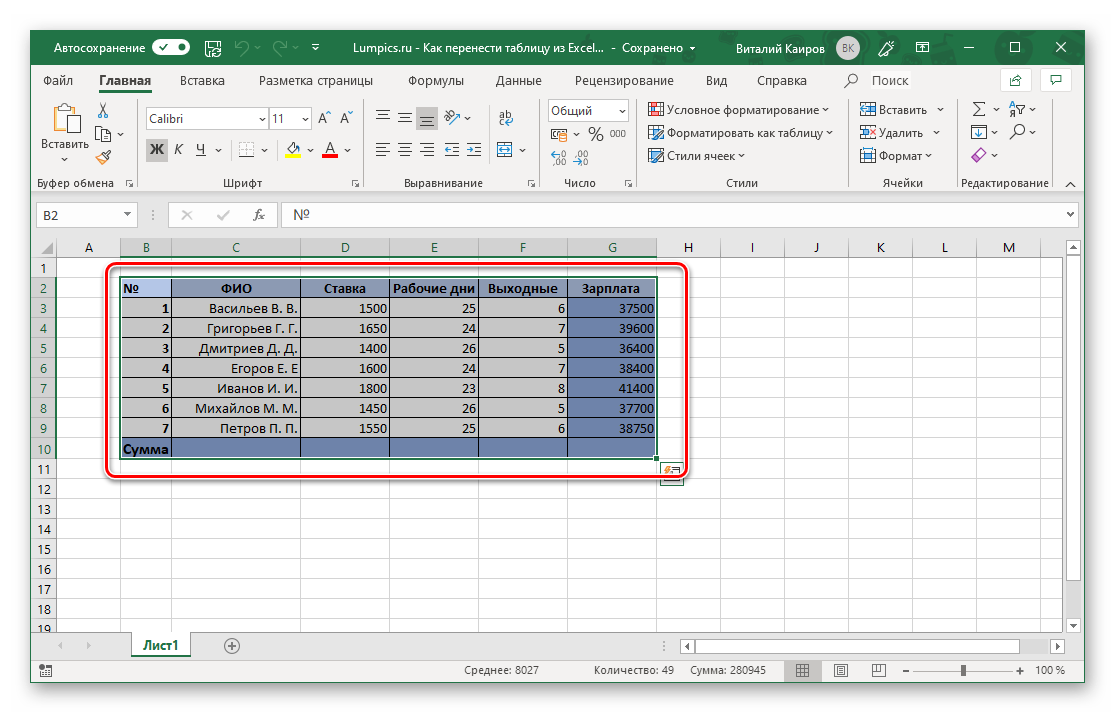
Task: Open Форматировать как таблицу dropdown
Action: point(740,133)
